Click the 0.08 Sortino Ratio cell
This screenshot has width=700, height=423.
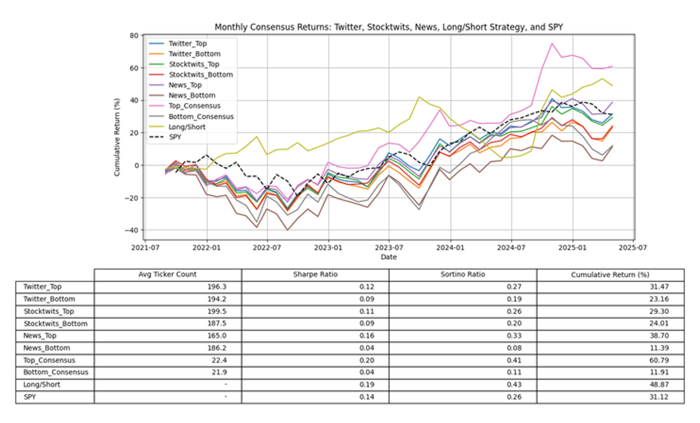pyautogui.click(x=462, y=348)
